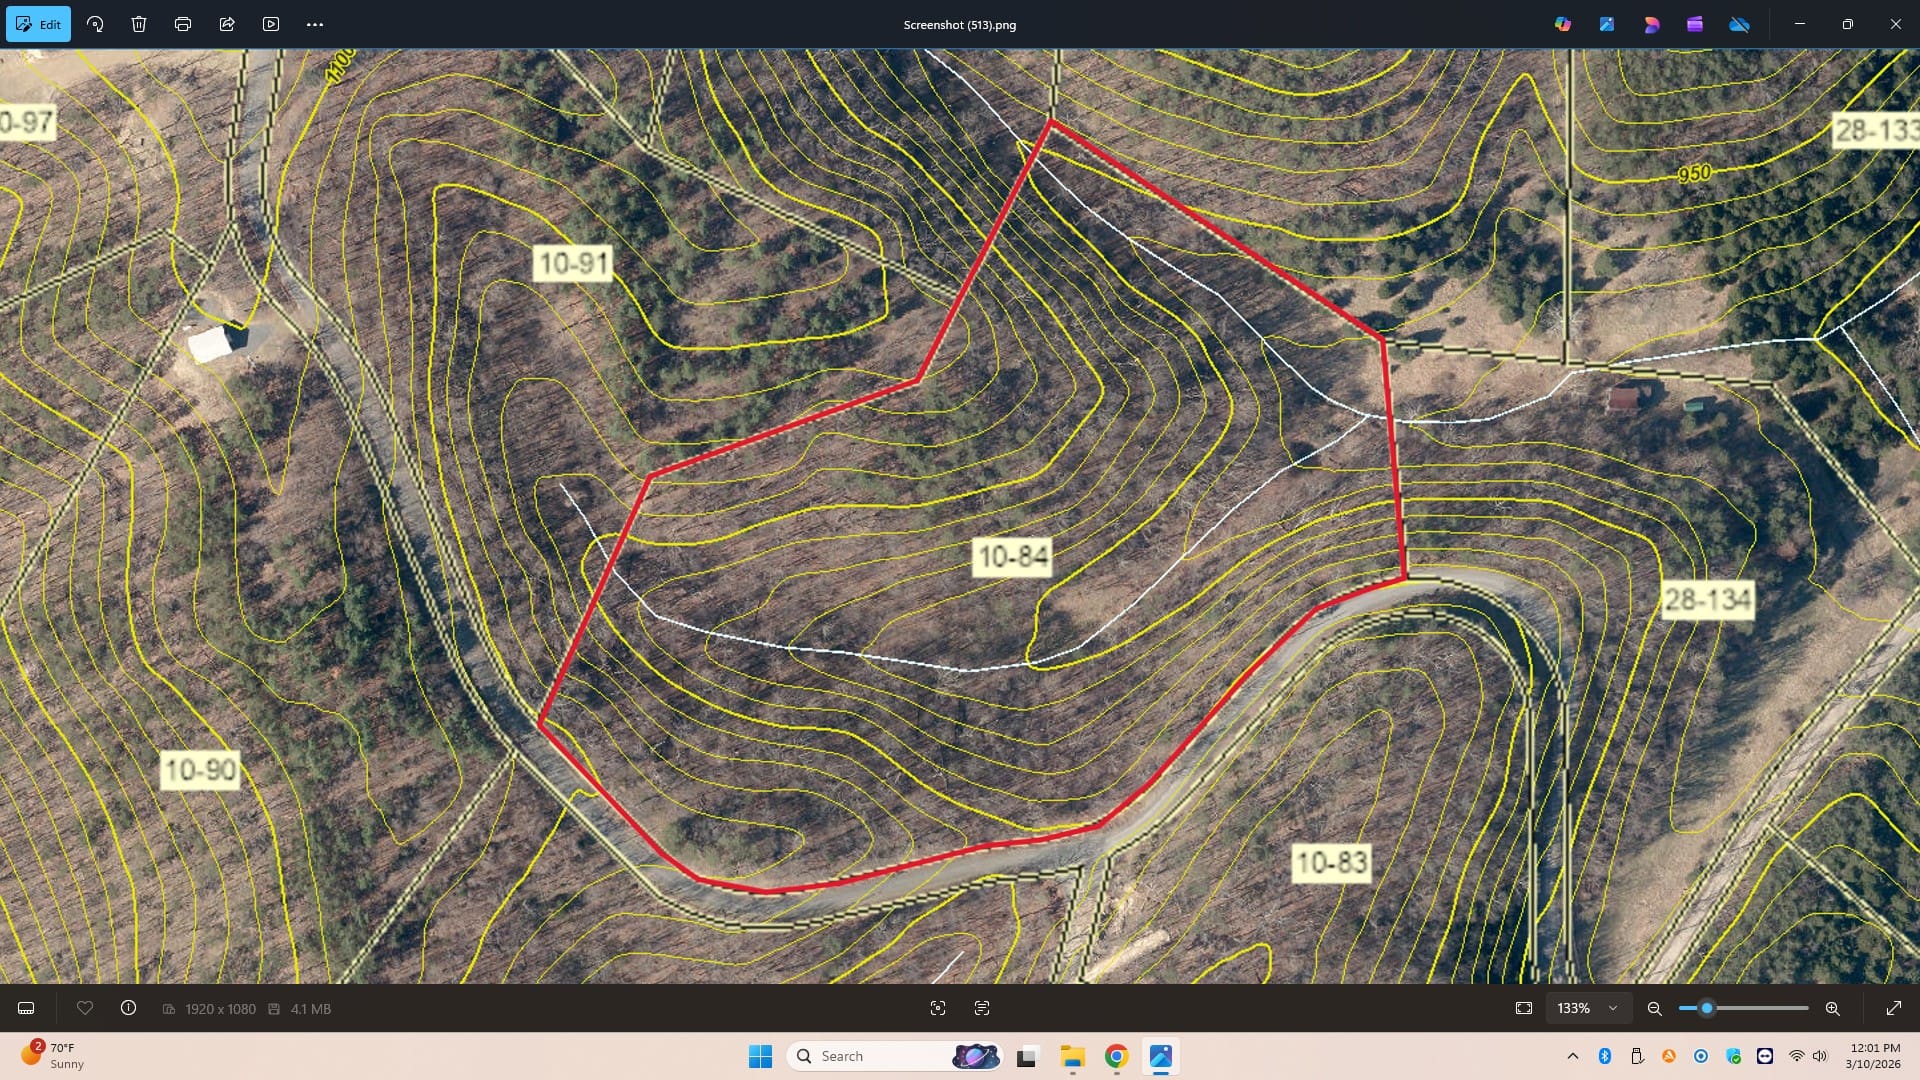Click the visual search scan icon
The height and width of the screenshot is (1080, 1920).
point(938,1008)
